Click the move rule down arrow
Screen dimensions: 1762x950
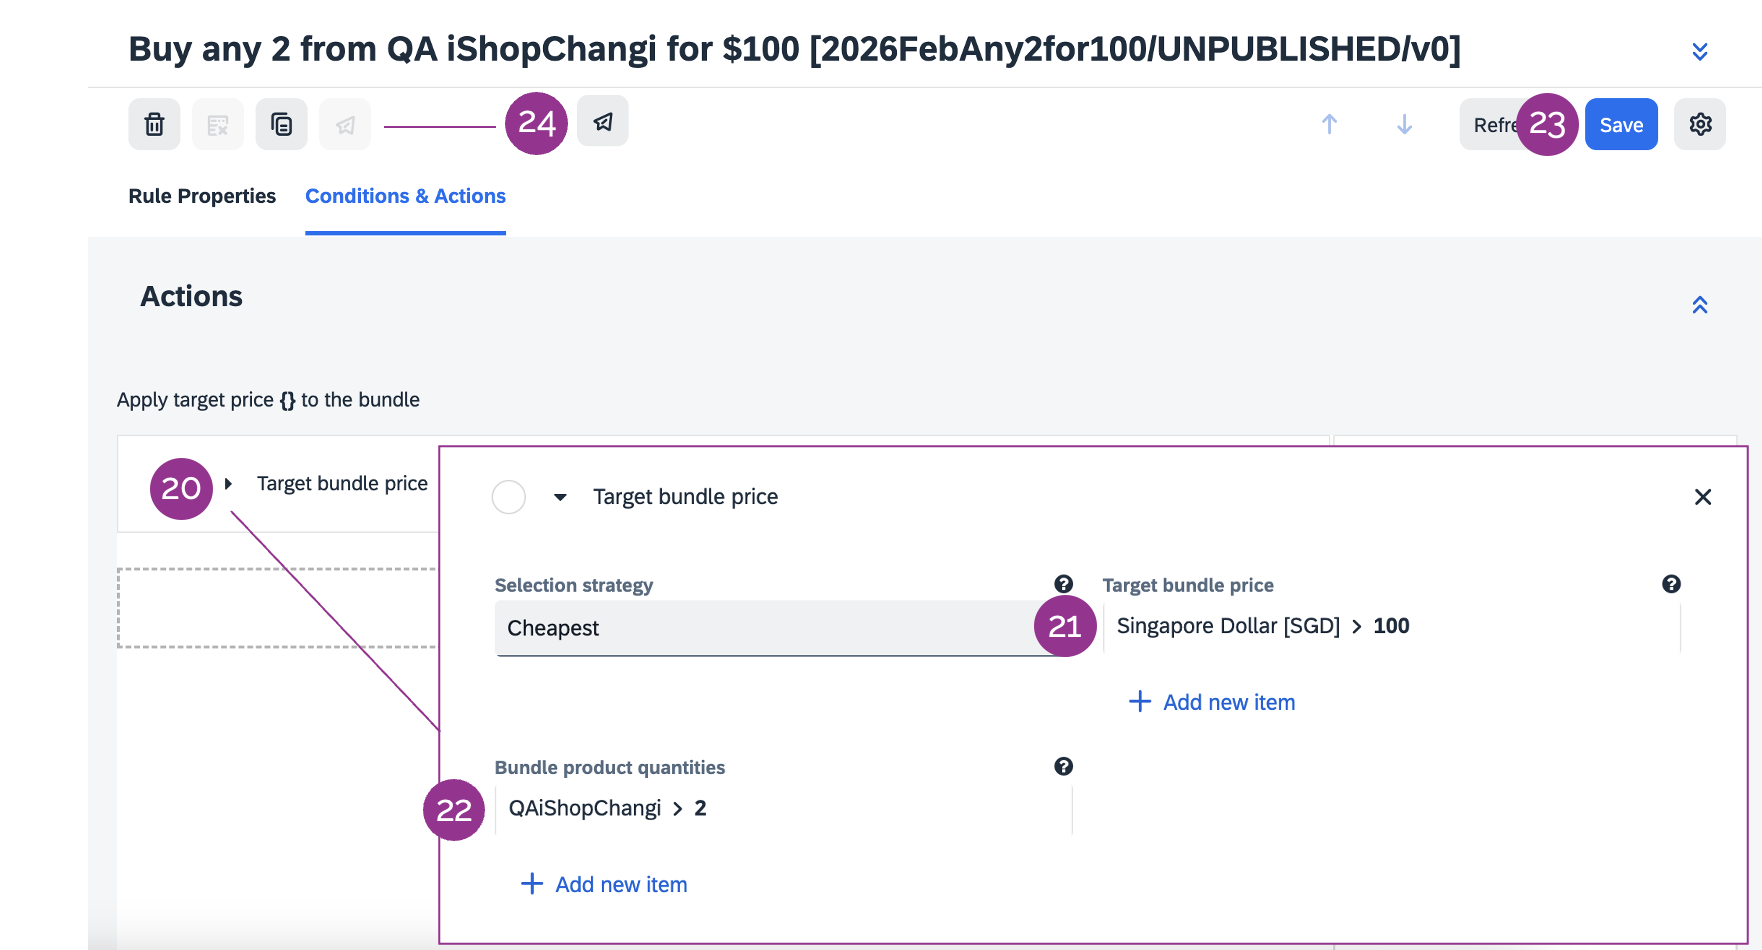(x=1404, y=124)
